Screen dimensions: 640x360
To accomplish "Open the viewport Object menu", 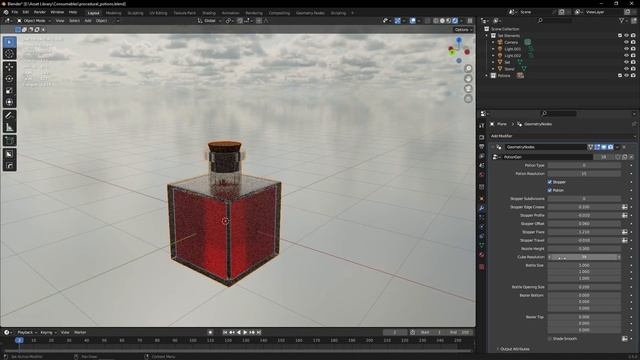I will click(x=101, y=20).
